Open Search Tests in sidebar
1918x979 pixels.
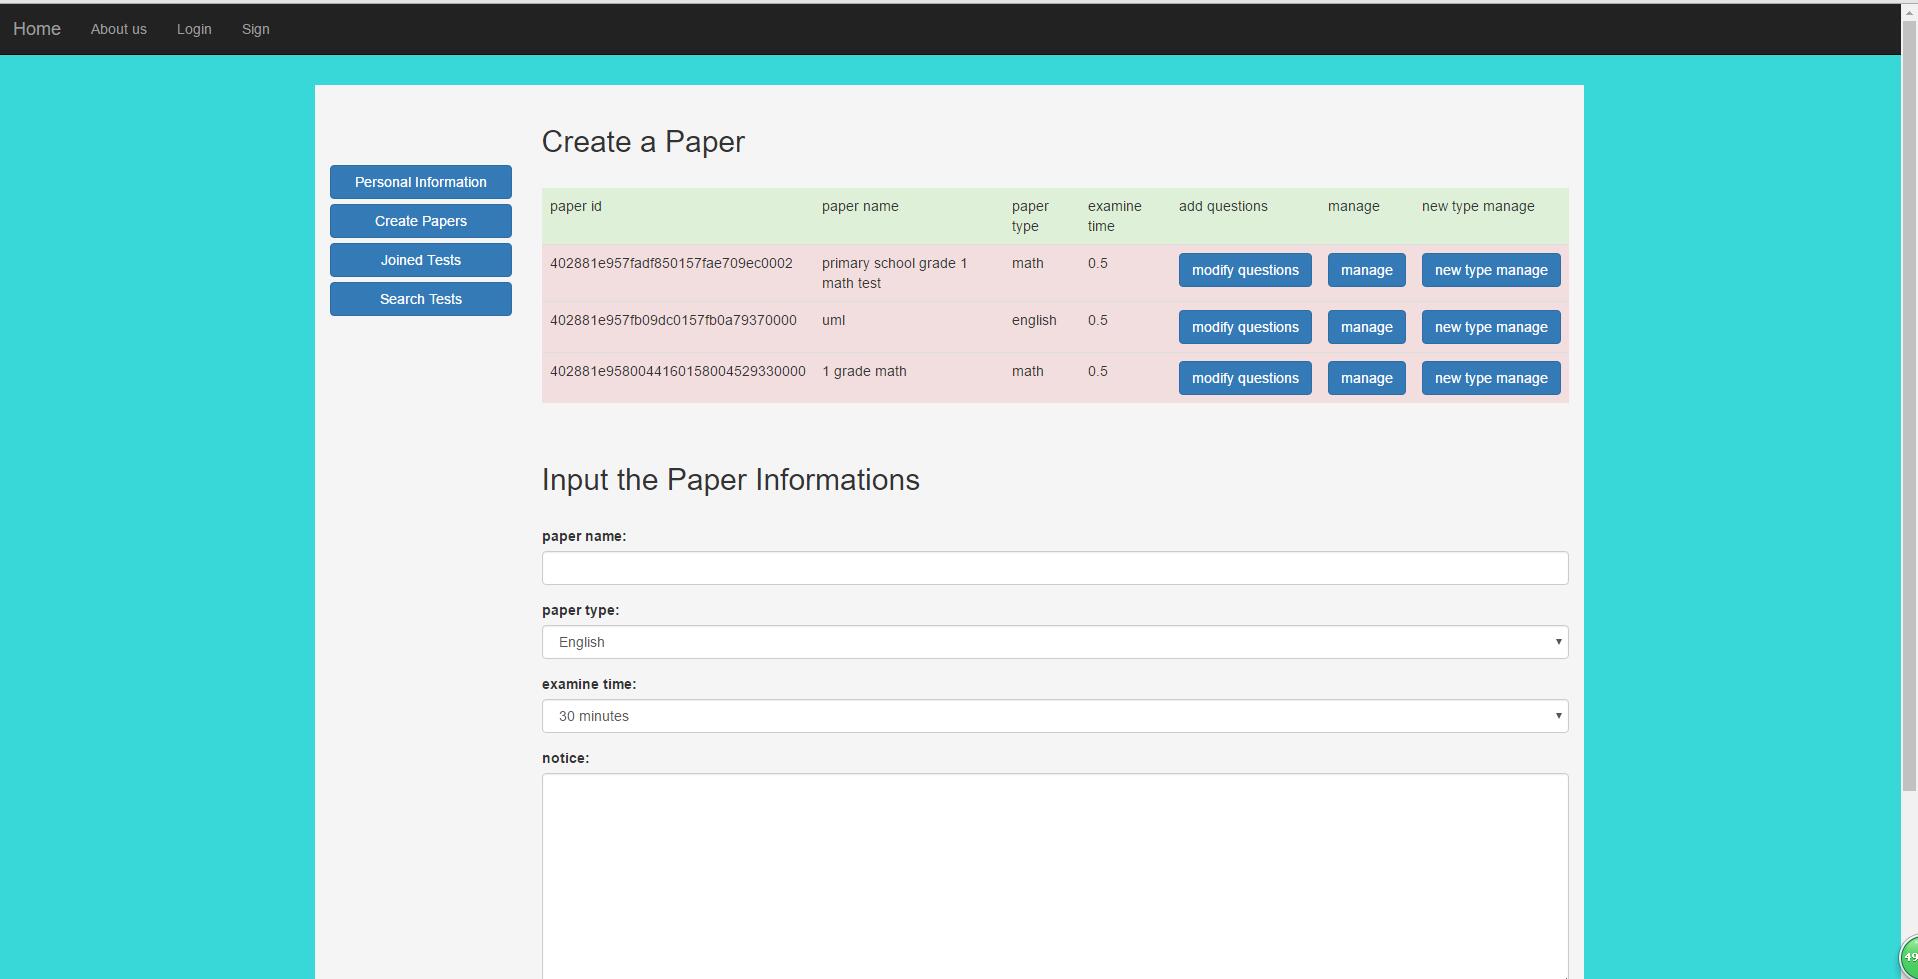(x=421, y=299)
